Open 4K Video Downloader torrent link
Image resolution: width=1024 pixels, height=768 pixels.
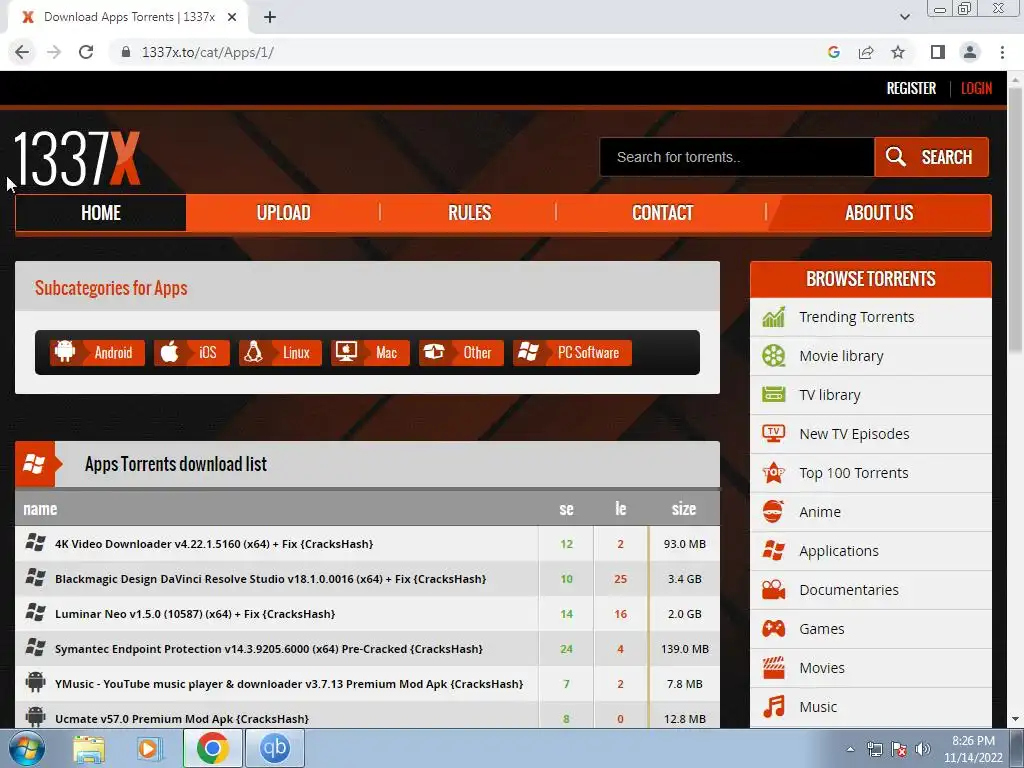tap(214, 544)
